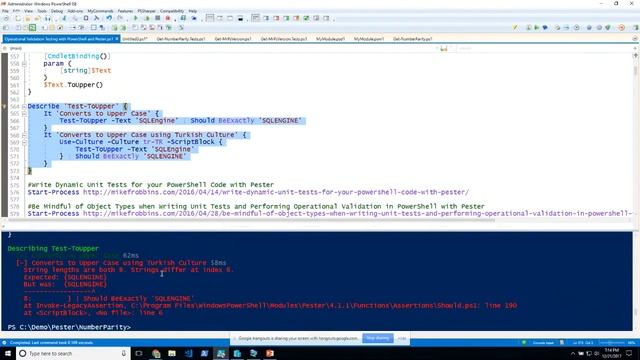Open the File menu
The width and height of the screenshot is (640, 360).
tap(5, 11)
